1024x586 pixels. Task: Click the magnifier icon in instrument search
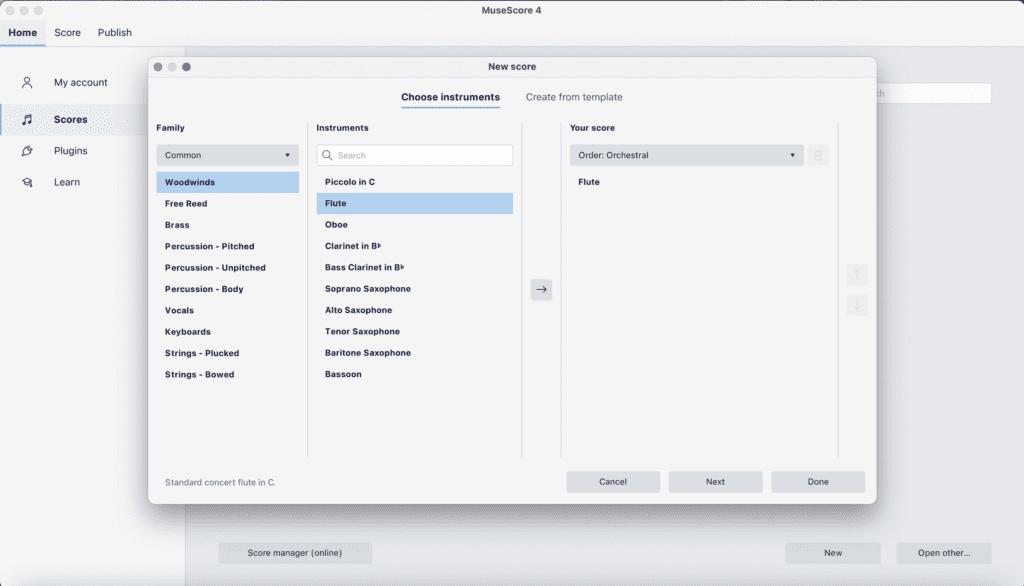click(327, 155)
